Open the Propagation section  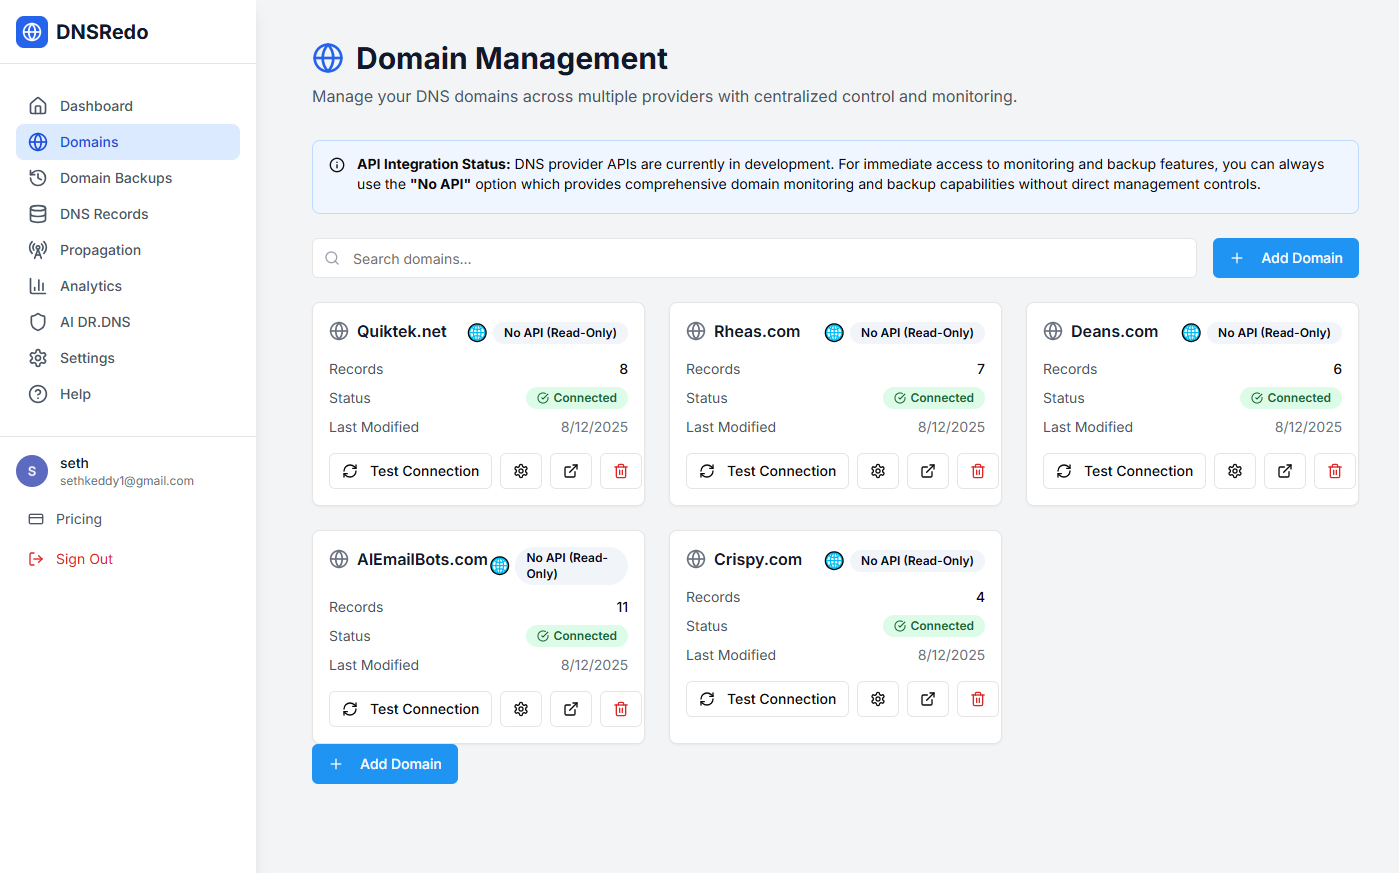100,250
